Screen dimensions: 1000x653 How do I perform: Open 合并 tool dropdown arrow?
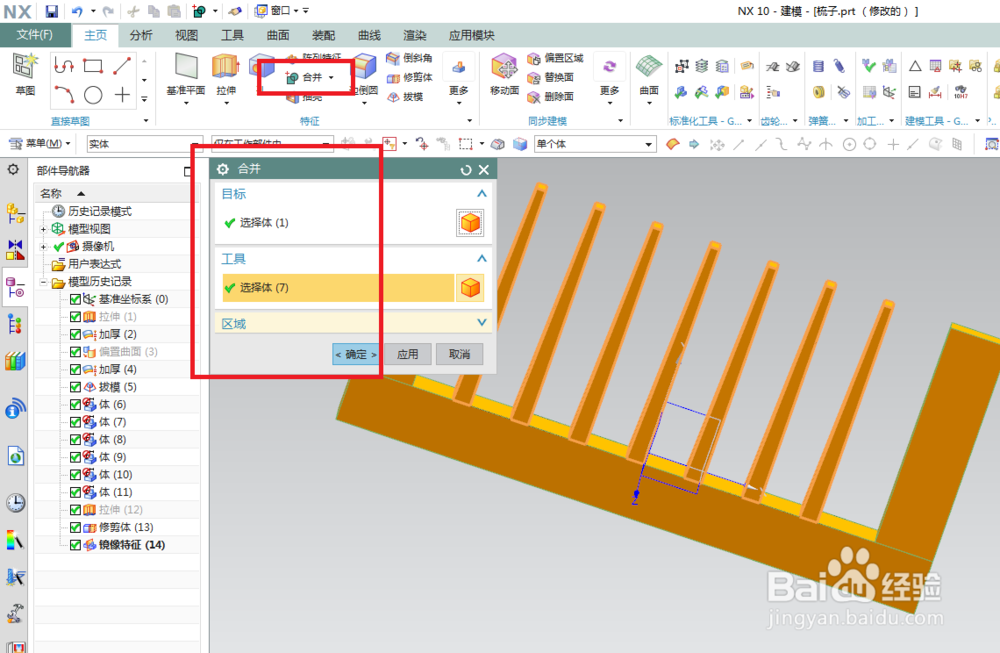331,78
